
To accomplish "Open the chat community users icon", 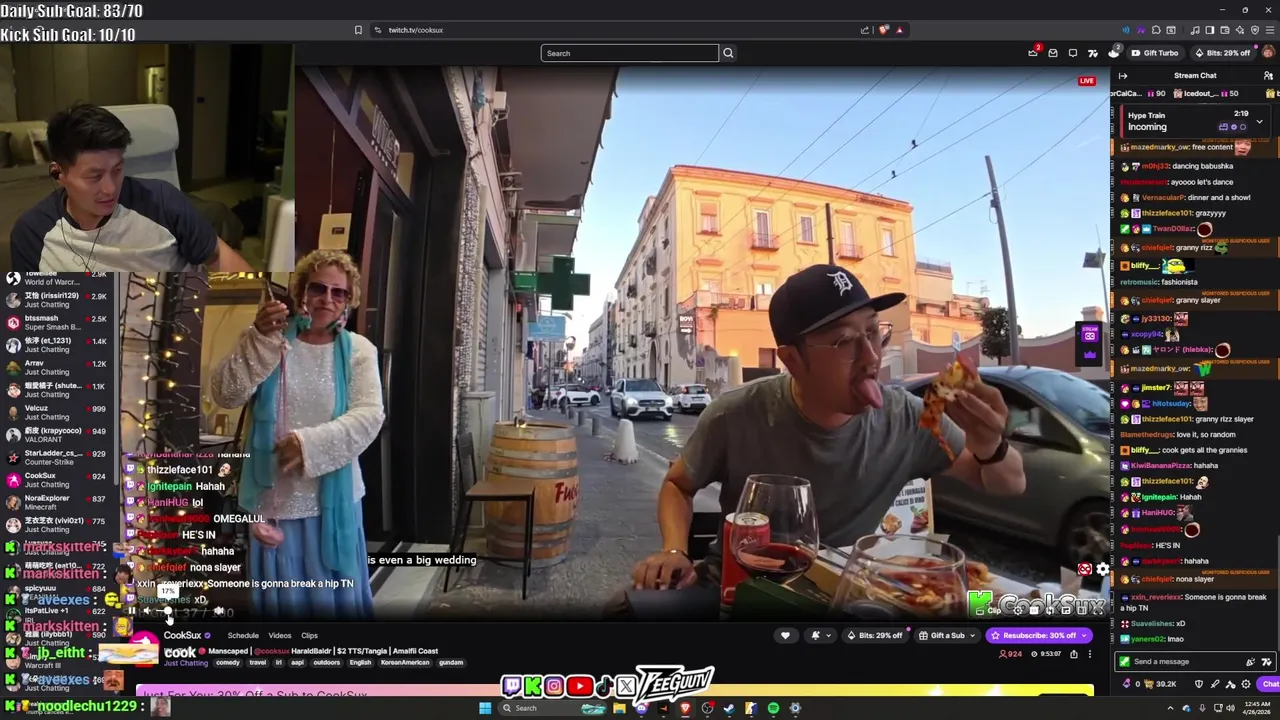I will (1268, 76).
